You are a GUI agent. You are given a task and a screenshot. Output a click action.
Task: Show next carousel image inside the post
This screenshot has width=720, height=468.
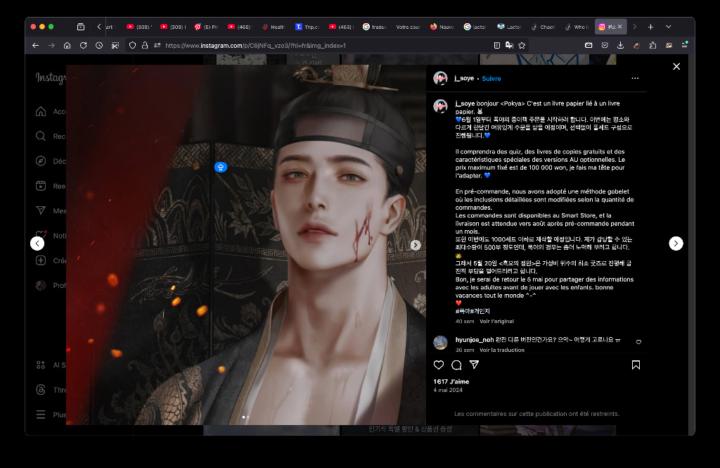pos(415,245)
